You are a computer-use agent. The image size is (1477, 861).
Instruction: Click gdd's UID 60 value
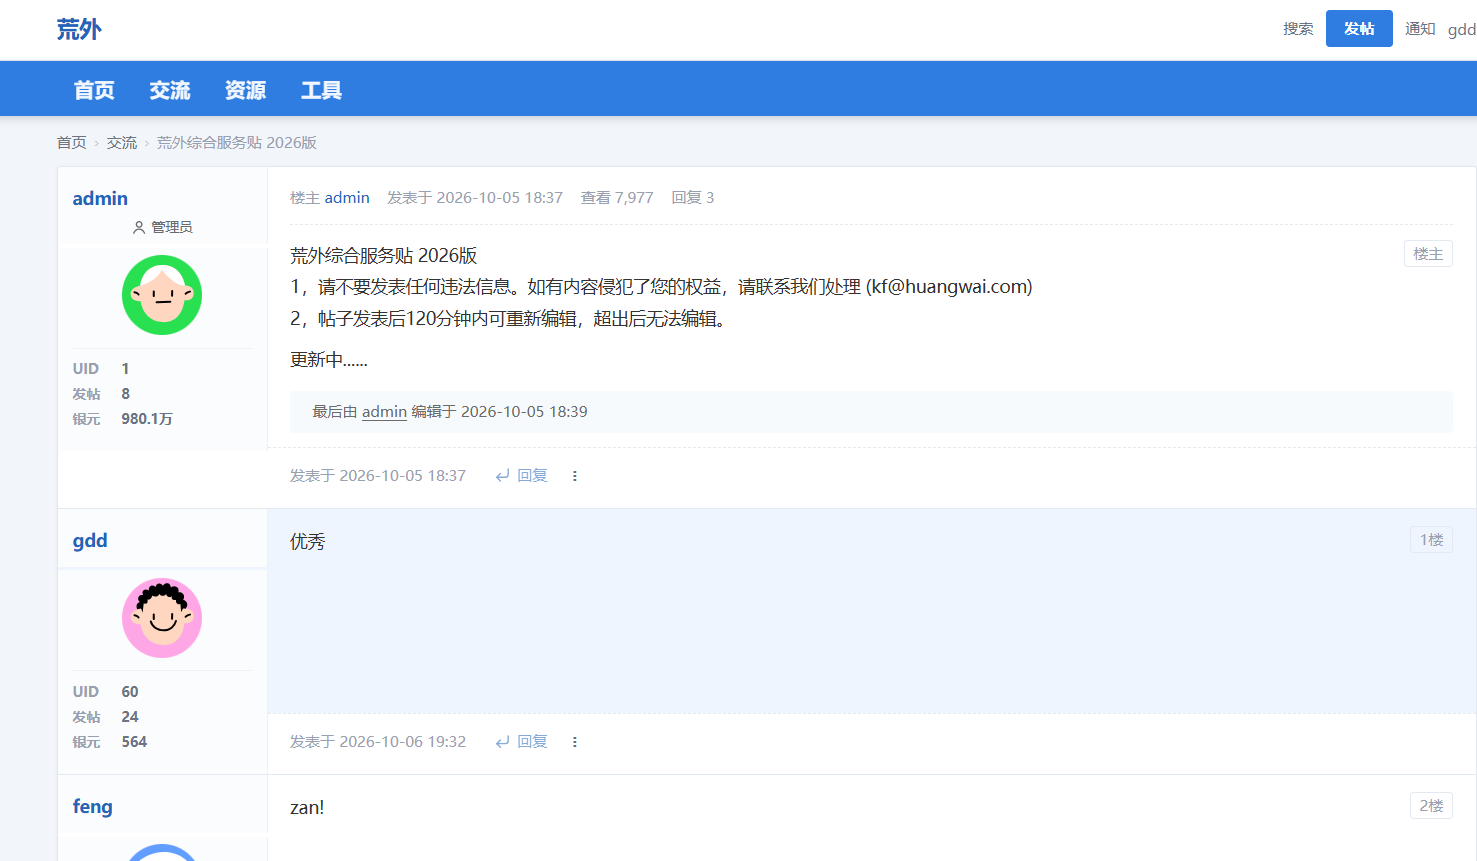pos(130,692)
